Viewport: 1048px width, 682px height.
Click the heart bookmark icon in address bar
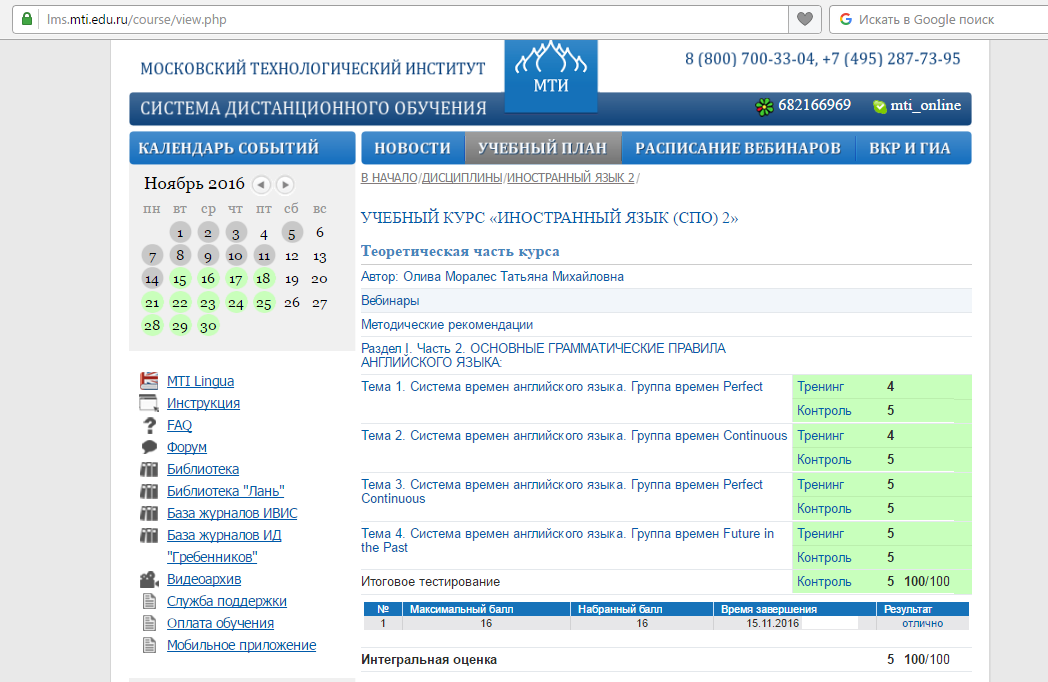pos(805,19)
